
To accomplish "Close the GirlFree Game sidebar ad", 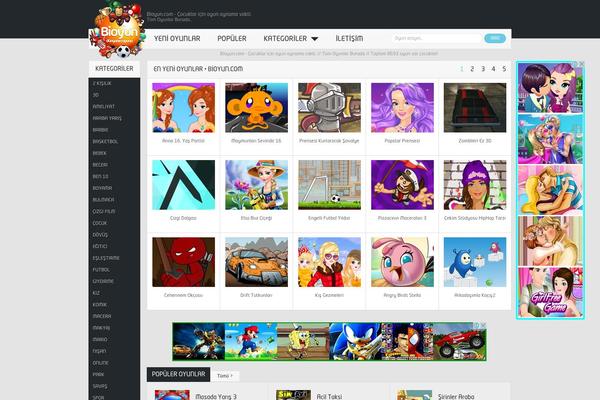I will [582, 64].
